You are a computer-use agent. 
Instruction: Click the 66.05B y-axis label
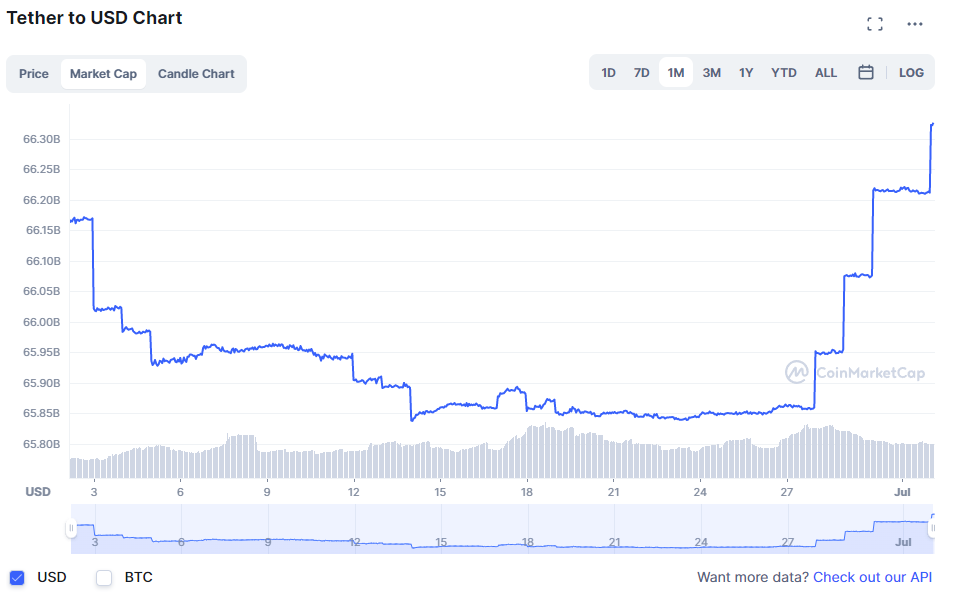[x=42, y=291]
